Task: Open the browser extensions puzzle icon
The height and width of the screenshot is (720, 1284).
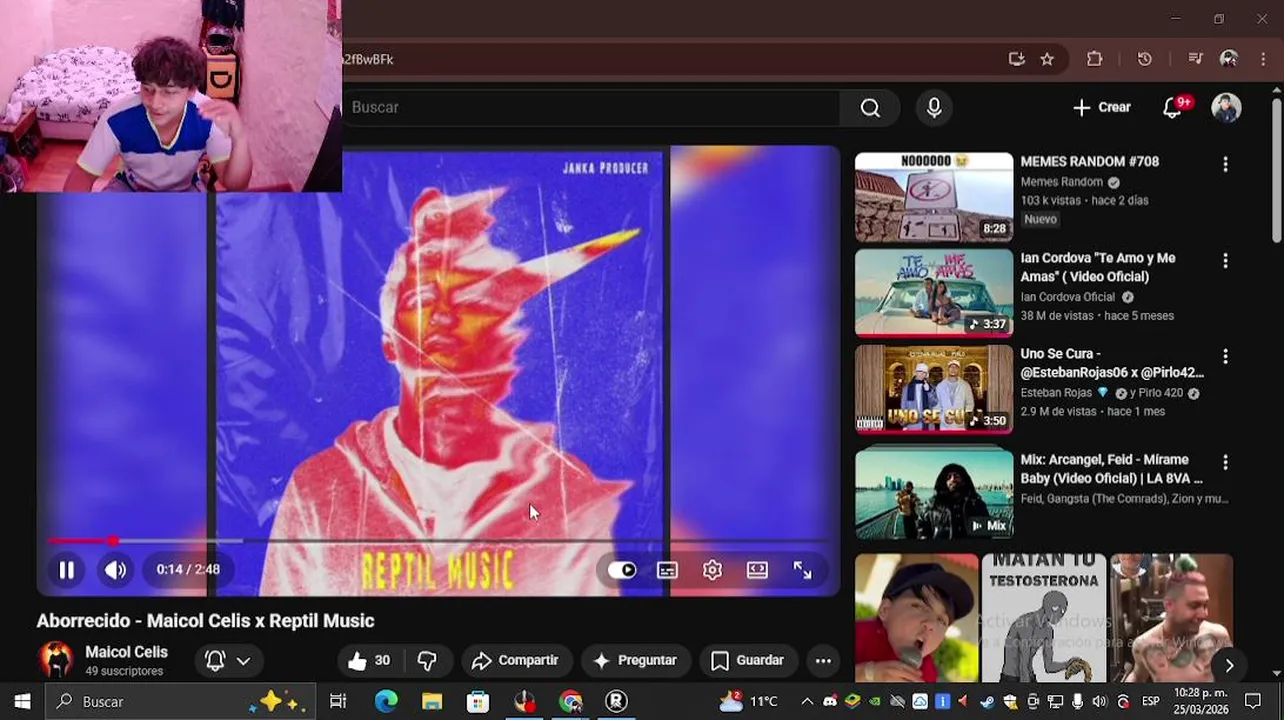Action: click(x=1095, y=59)
